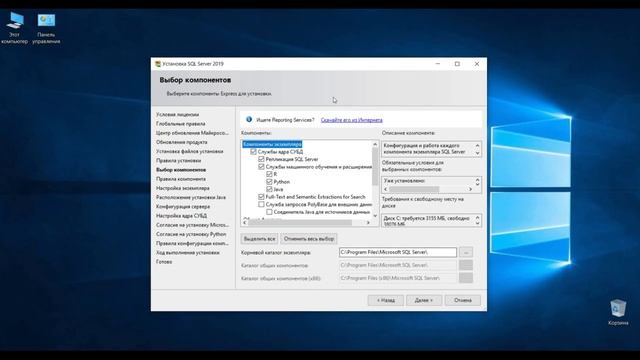The image size is (640, 360).
Task: Uncheck the Python component checkbox
Action: [x=269, y=182]
